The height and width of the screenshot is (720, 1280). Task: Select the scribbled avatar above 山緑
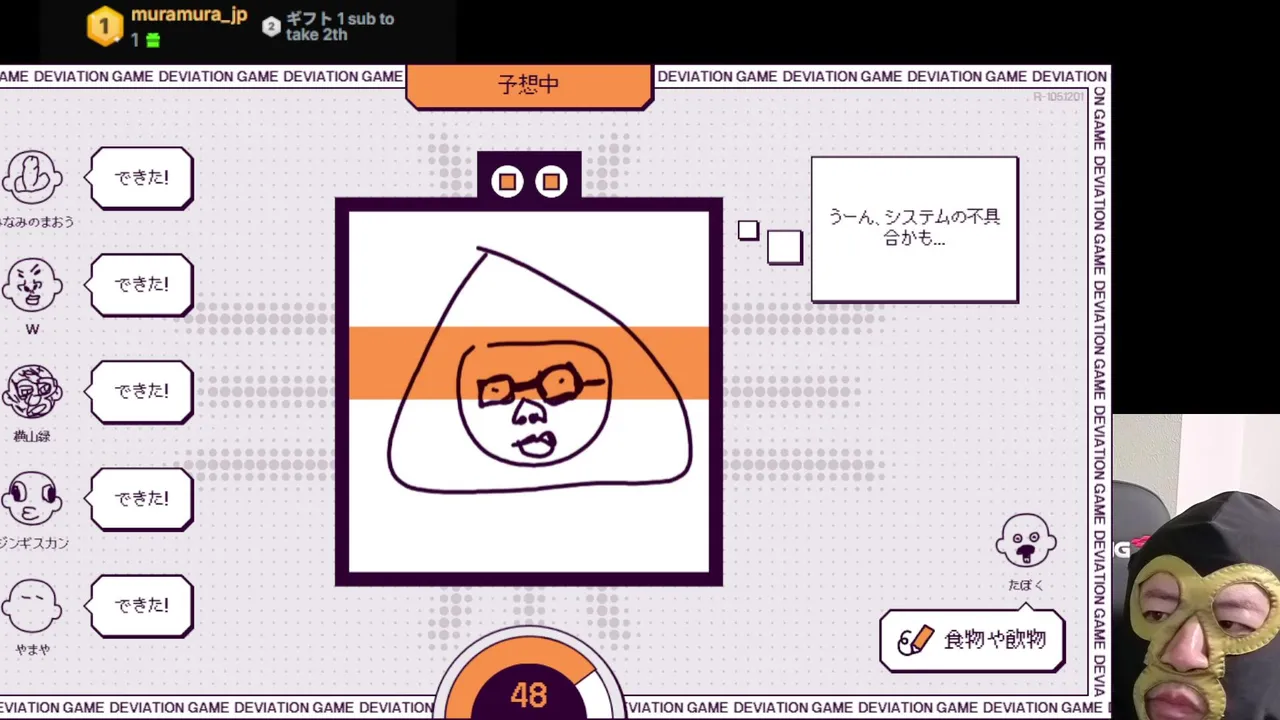(x=32, y=392)
